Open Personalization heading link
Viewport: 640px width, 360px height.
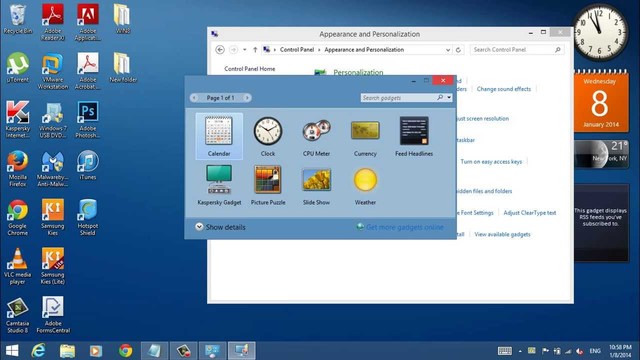point(358,72)
